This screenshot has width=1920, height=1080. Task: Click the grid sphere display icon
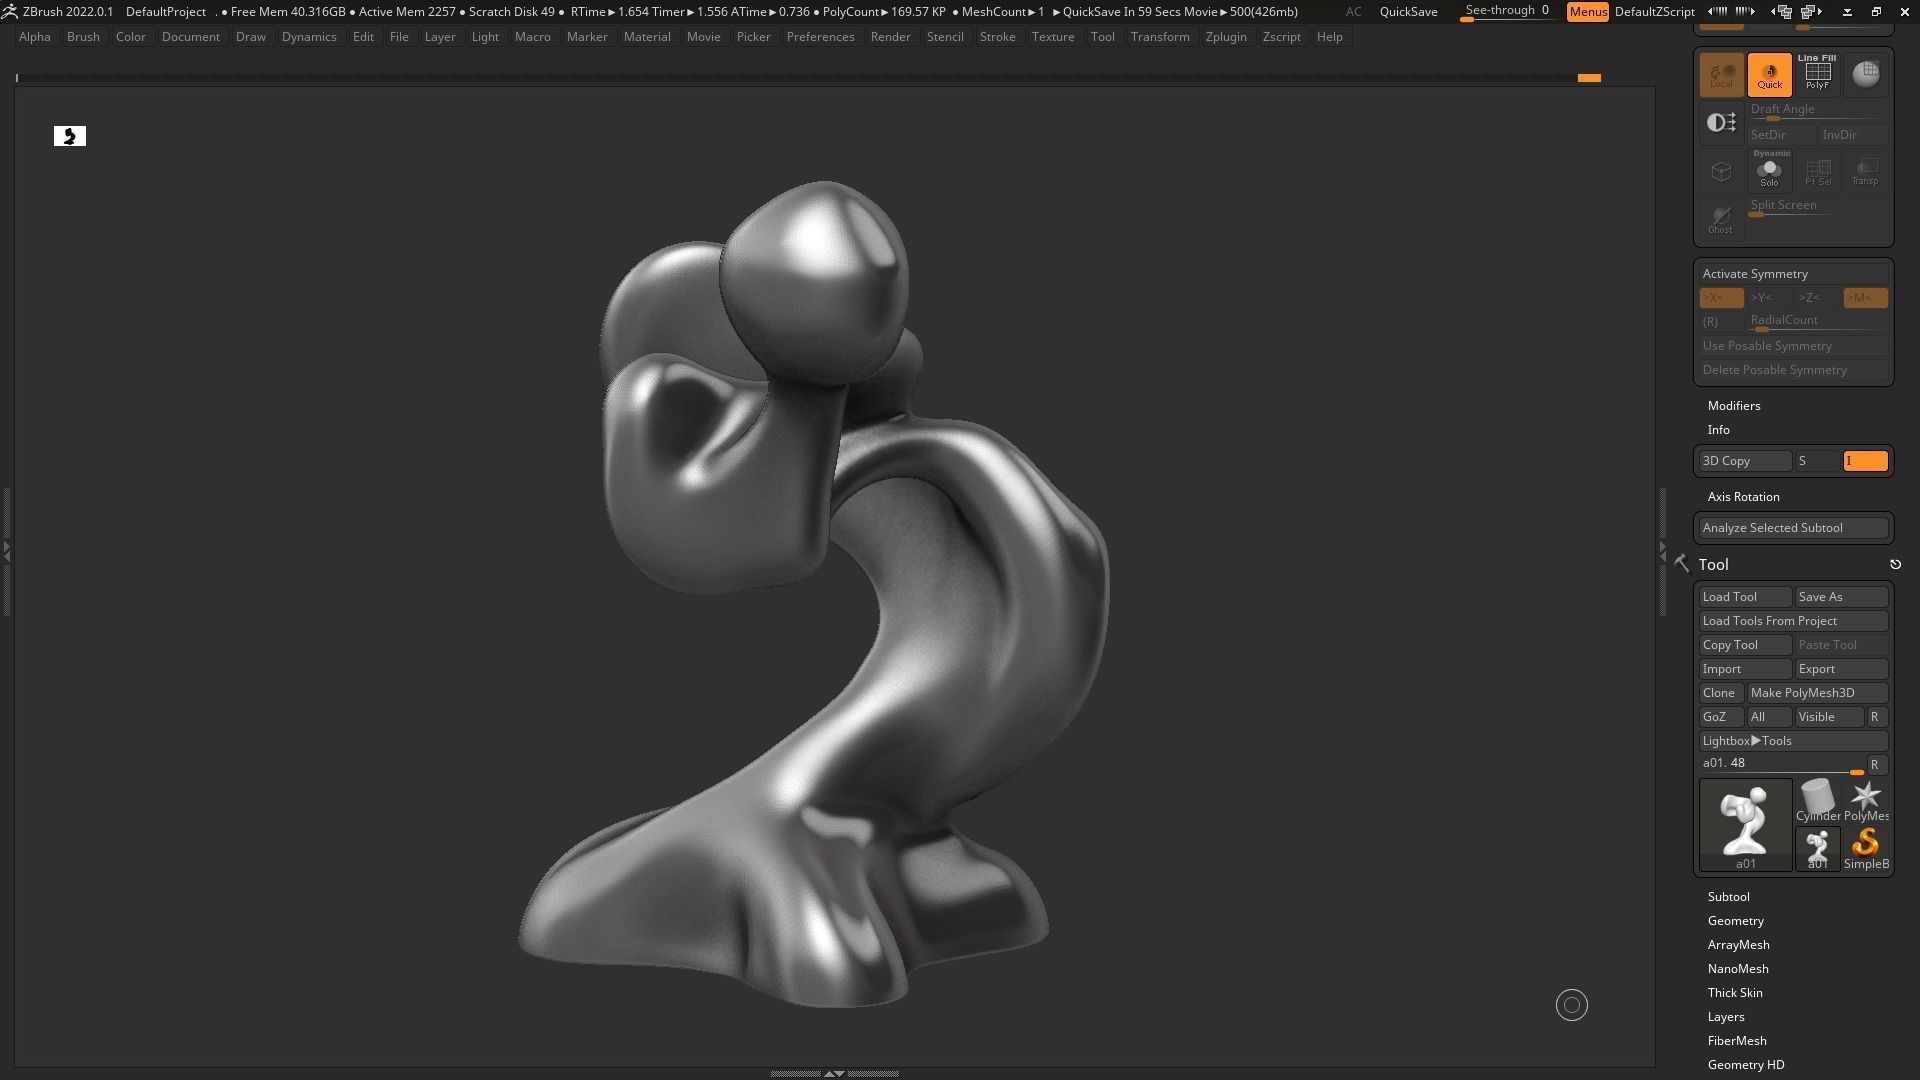pos(1865,75)
